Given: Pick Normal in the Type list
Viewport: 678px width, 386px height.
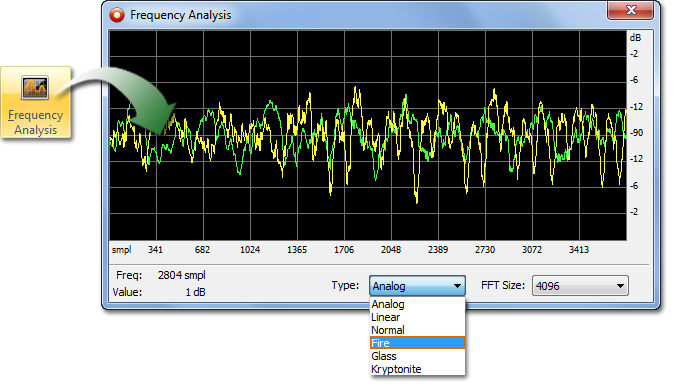Looking at the screenshot, I should coord(417,330).
